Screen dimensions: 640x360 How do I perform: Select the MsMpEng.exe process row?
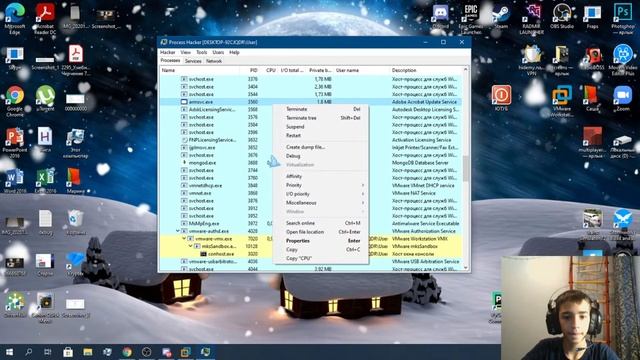pyautogui.click(x=311, y=224)
